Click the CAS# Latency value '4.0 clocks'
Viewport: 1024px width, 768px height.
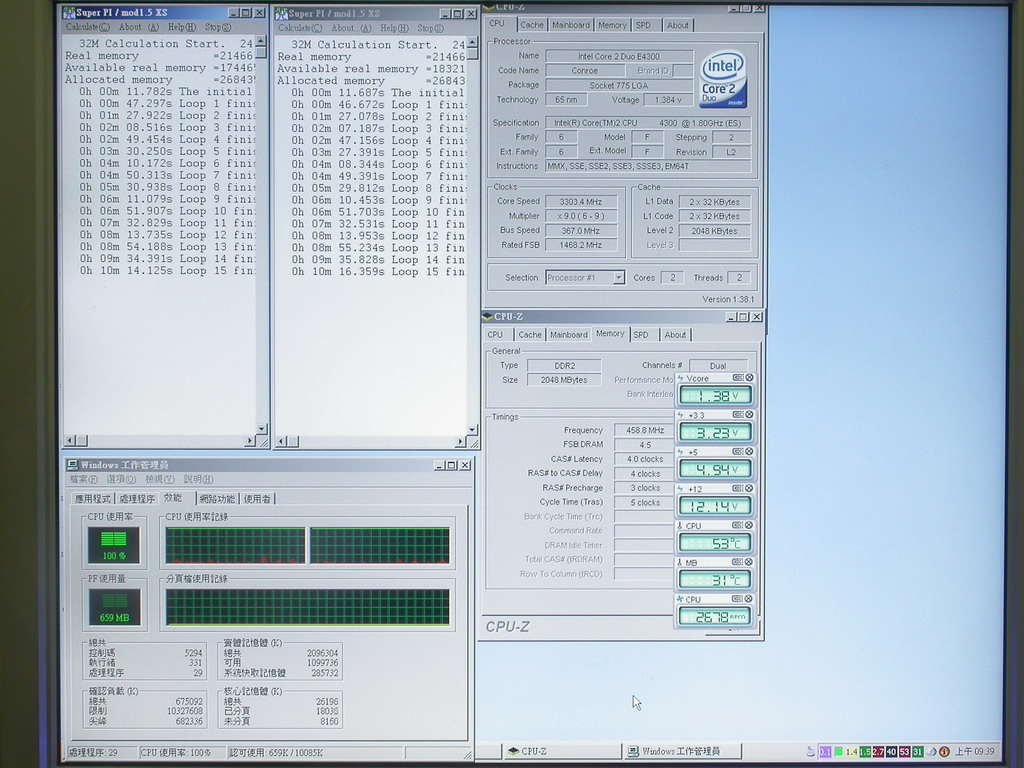(645, 459)
